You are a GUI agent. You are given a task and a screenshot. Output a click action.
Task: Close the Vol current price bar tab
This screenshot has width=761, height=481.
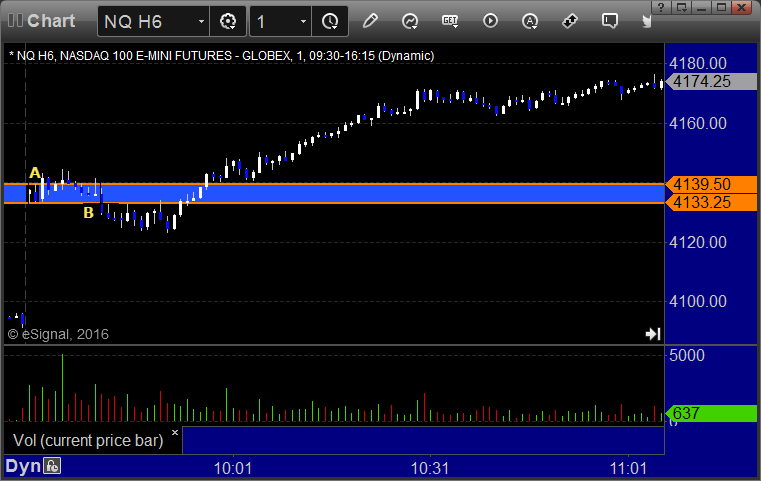pyautogui.click(x=175, y=432)
